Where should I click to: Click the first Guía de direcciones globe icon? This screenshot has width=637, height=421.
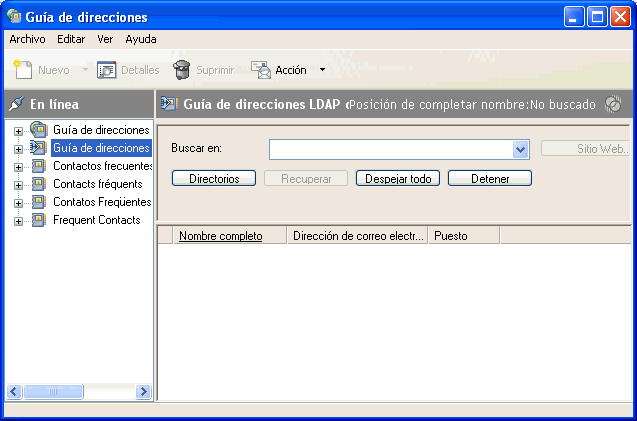[x=39, y=130]
